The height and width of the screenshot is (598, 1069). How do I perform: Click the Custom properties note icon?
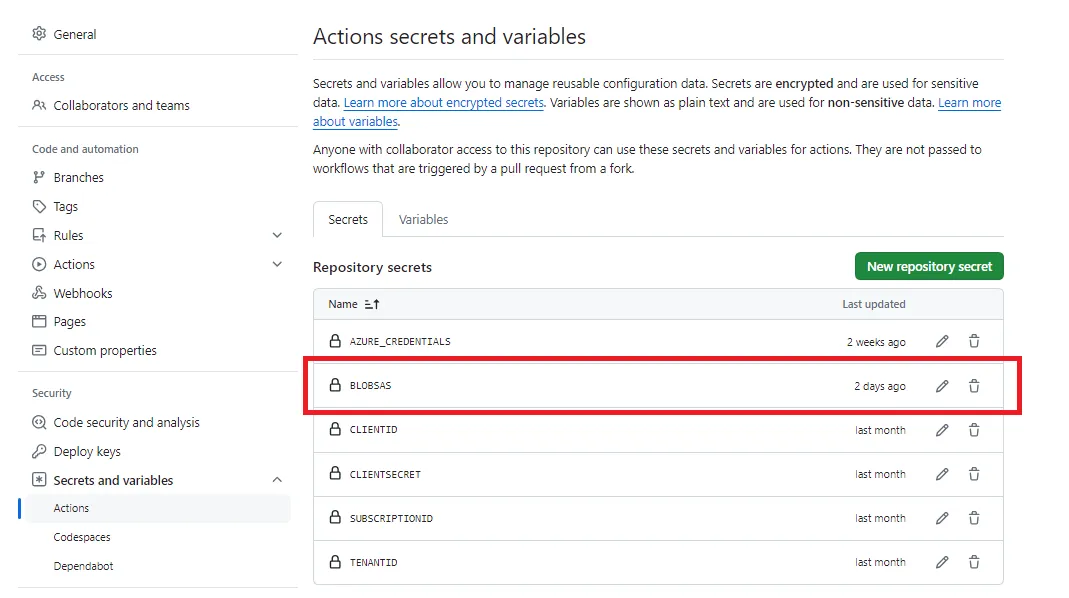tap(39, 350)
